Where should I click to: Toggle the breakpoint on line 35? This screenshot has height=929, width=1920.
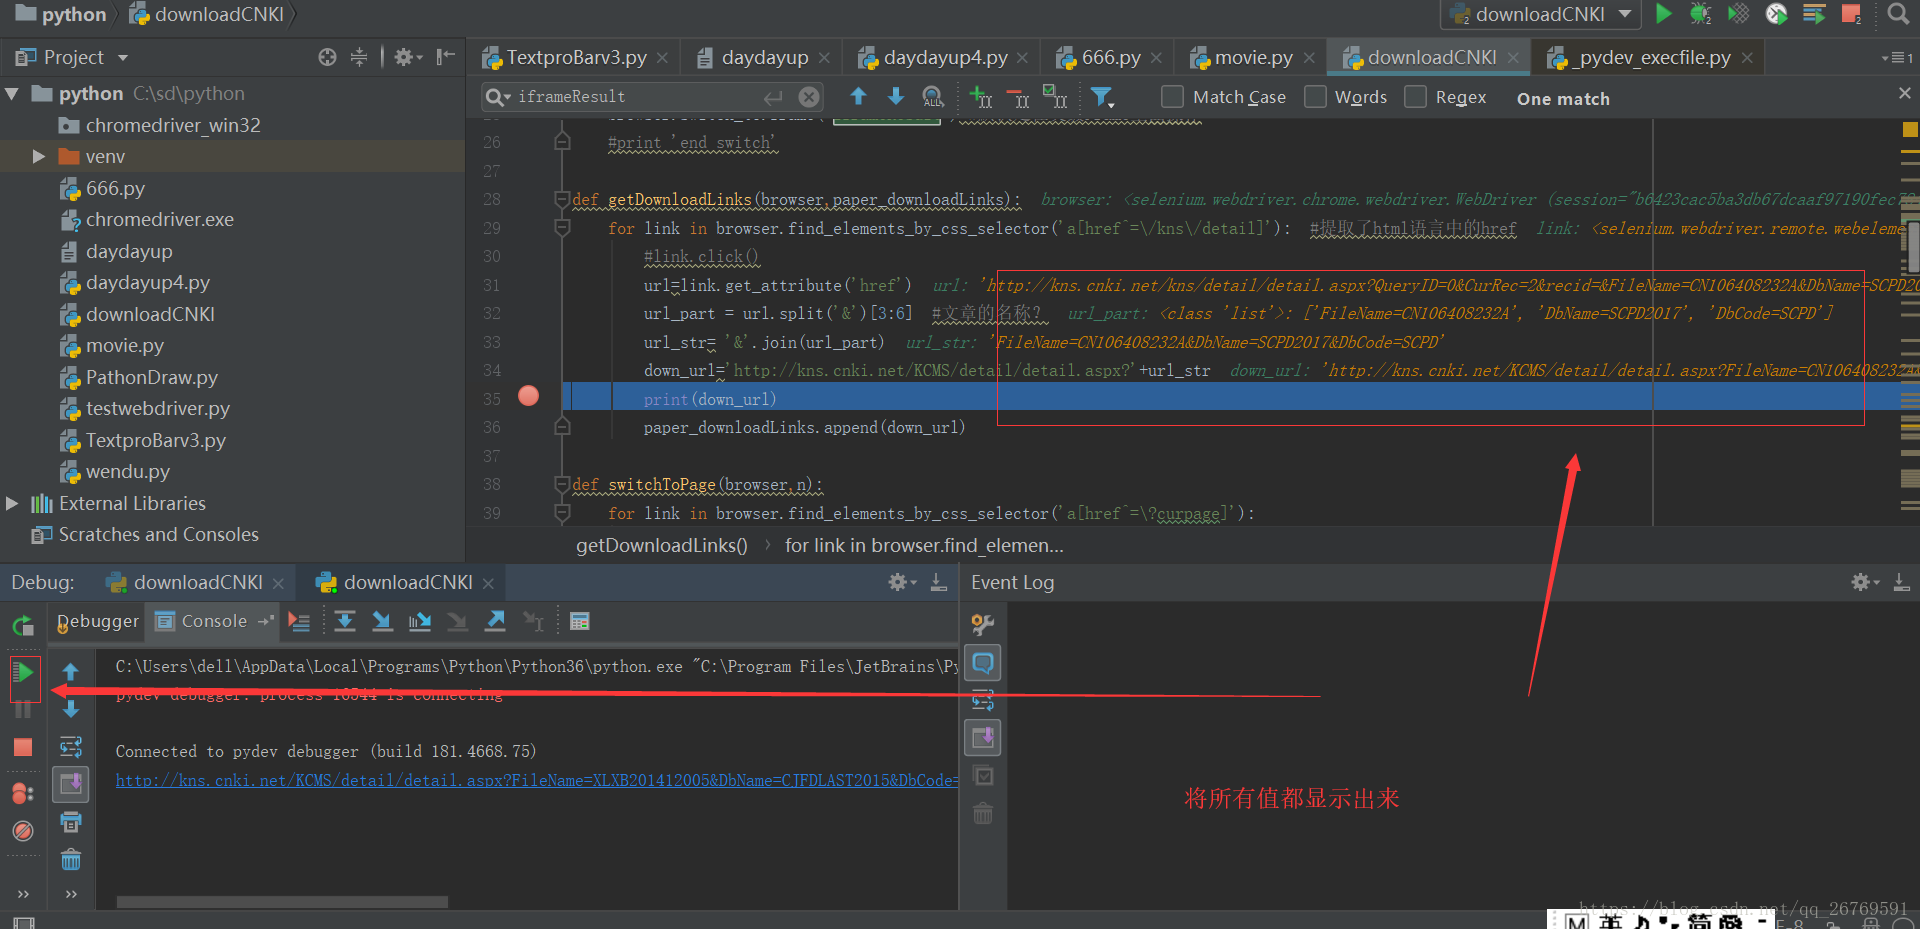pyautogui.click(x=528, y=396)
